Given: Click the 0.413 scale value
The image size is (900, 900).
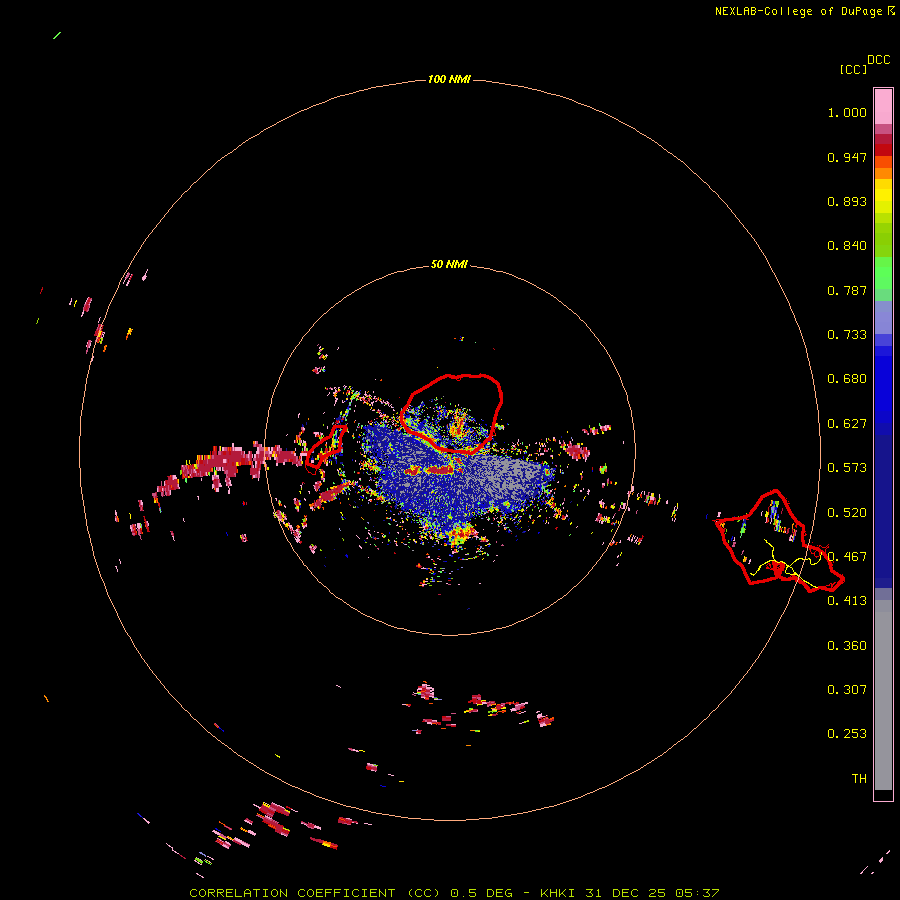Looking at the screenshot, I should (x=847, y=601).
